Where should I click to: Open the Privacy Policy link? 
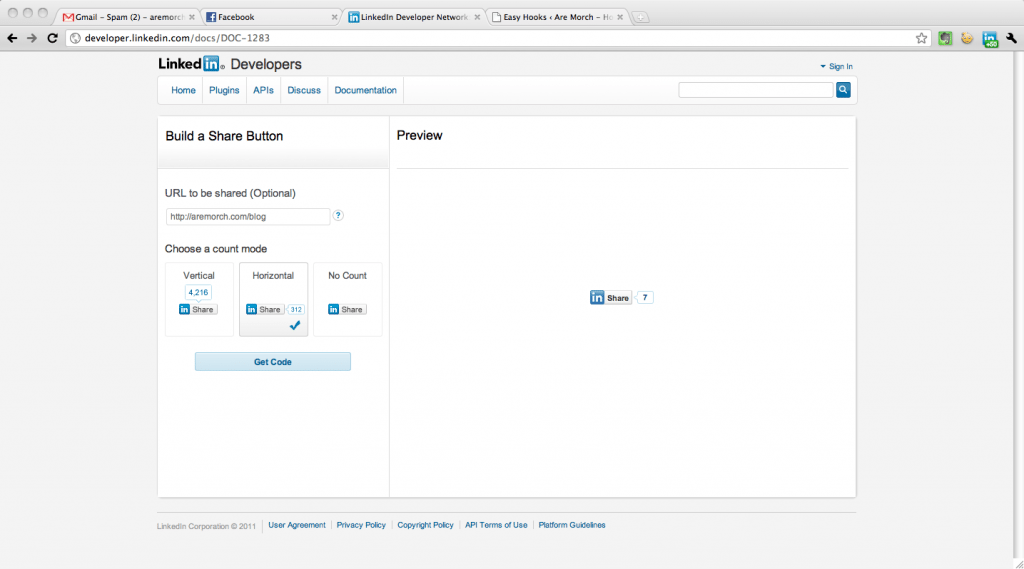(361, 525)
